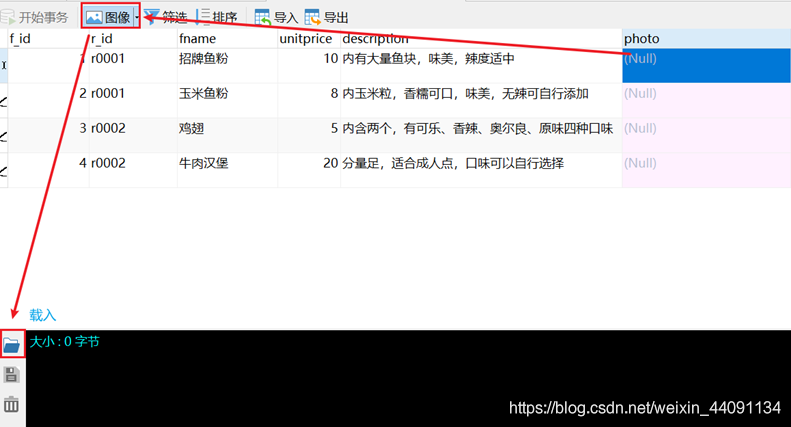This screenshot has width=791, height=427.
Task: Click the Export (导出) toolbar button
Action: pos(327,18)
